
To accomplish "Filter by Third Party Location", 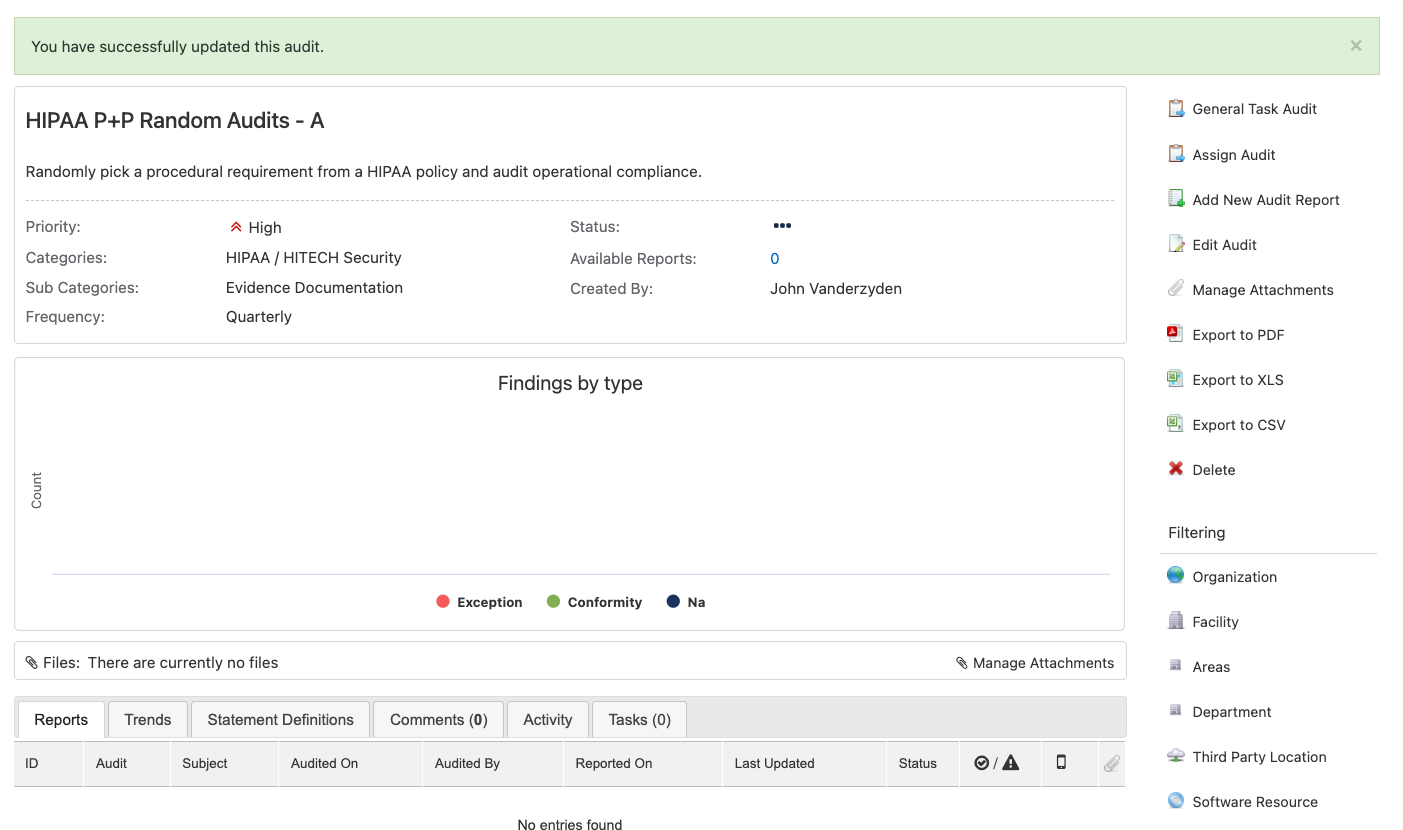I will click(x=1260, y=757).
